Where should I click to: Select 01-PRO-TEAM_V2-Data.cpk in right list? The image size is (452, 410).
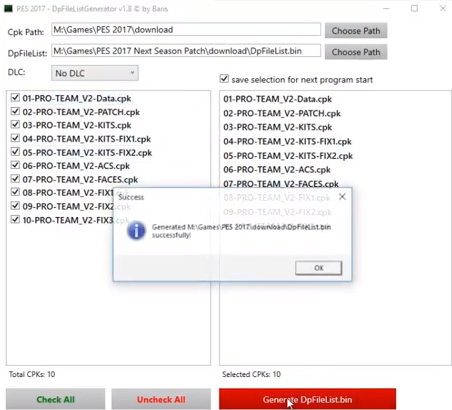click(x=277, y=99)
